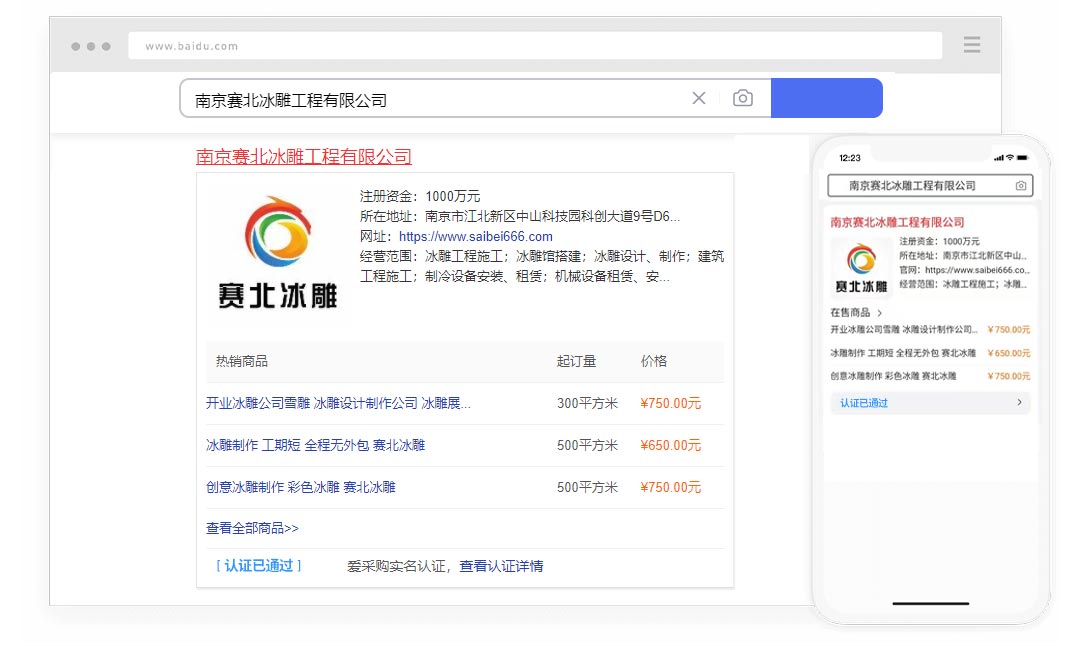Open the 开业冰雕公司雪雕 product link
This screenshot has width=1080, height=646.
[x=338, y=403]
